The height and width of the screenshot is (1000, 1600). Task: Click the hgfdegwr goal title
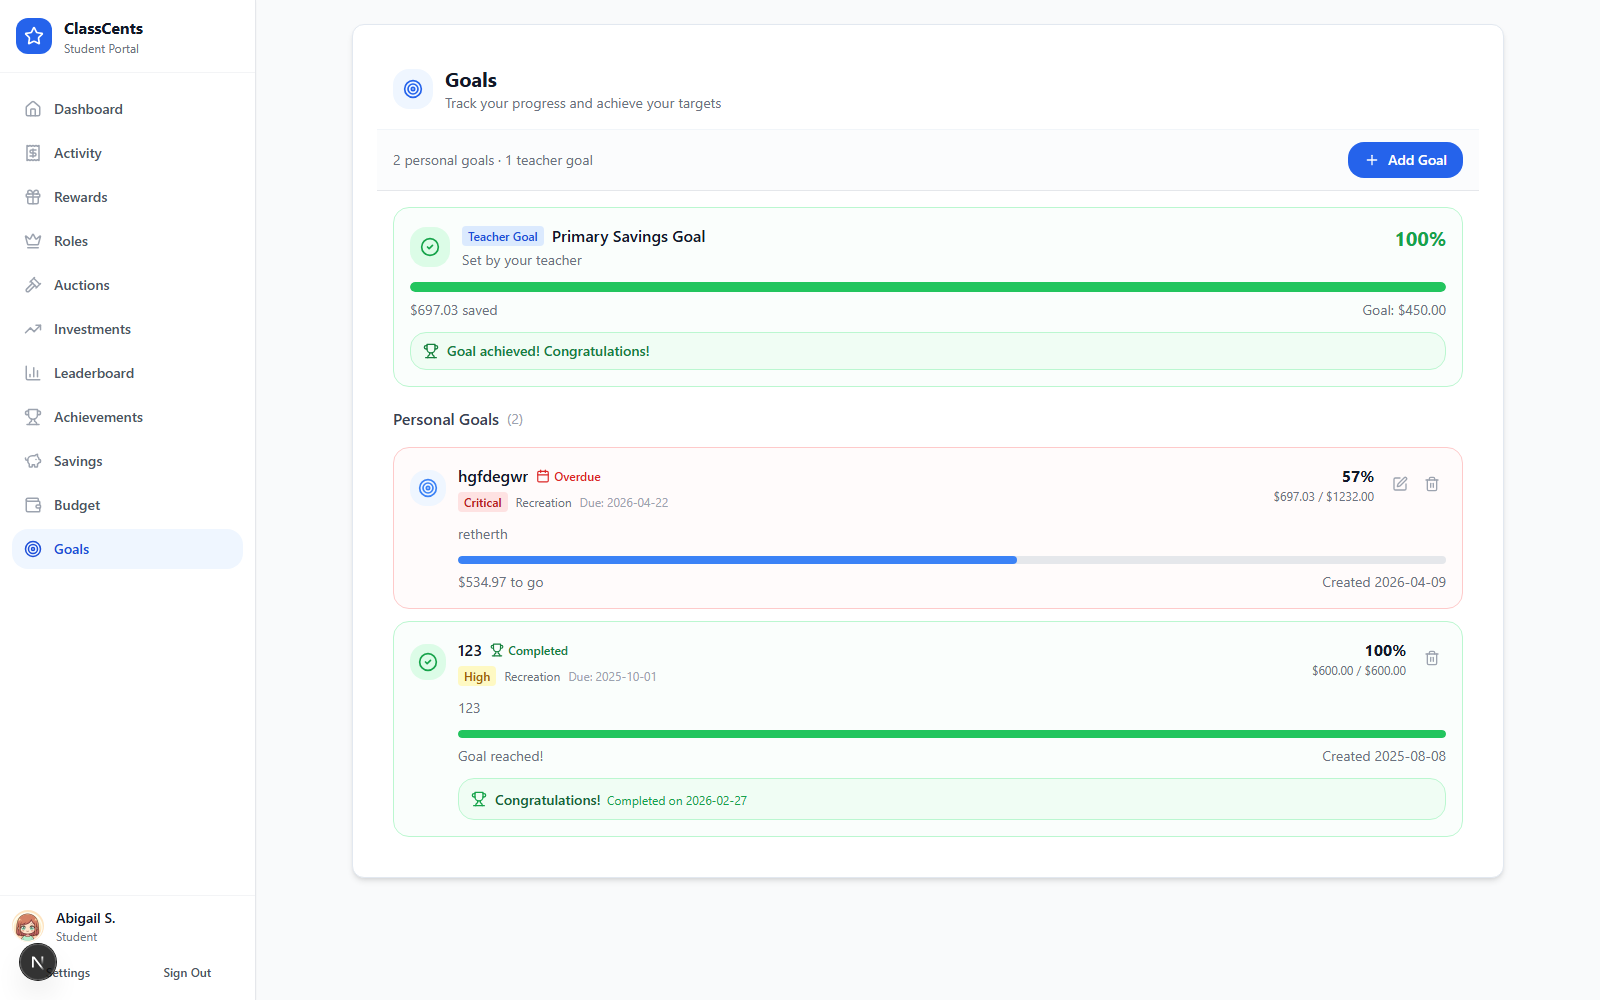493,477
